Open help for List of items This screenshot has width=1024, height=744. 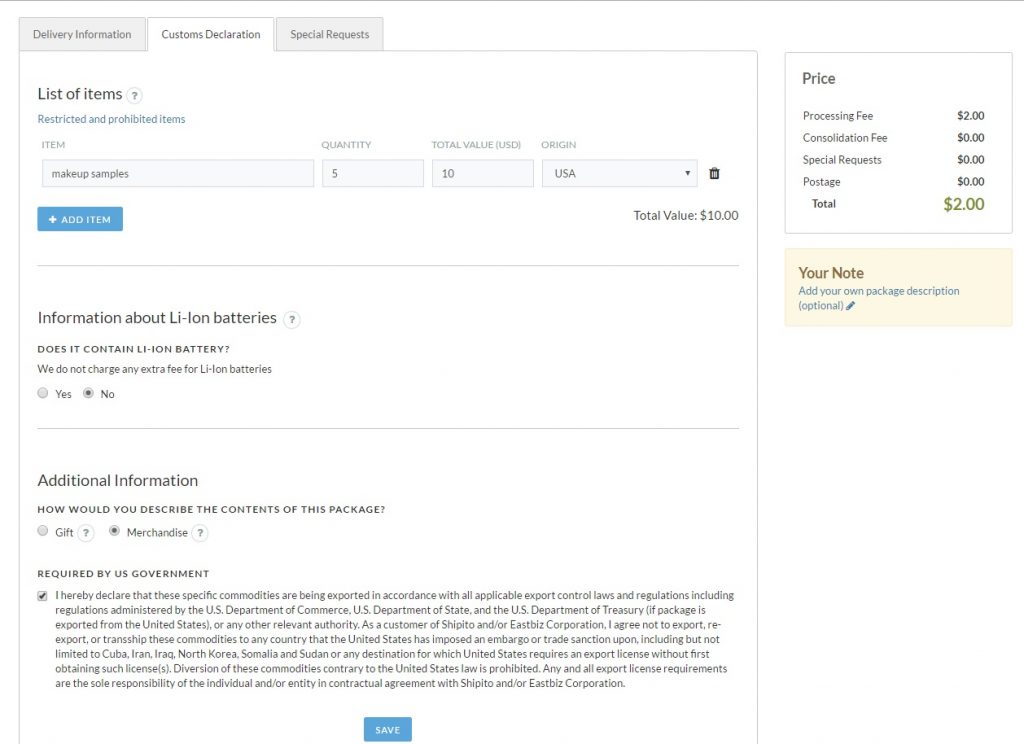click(x=134, y=95)
